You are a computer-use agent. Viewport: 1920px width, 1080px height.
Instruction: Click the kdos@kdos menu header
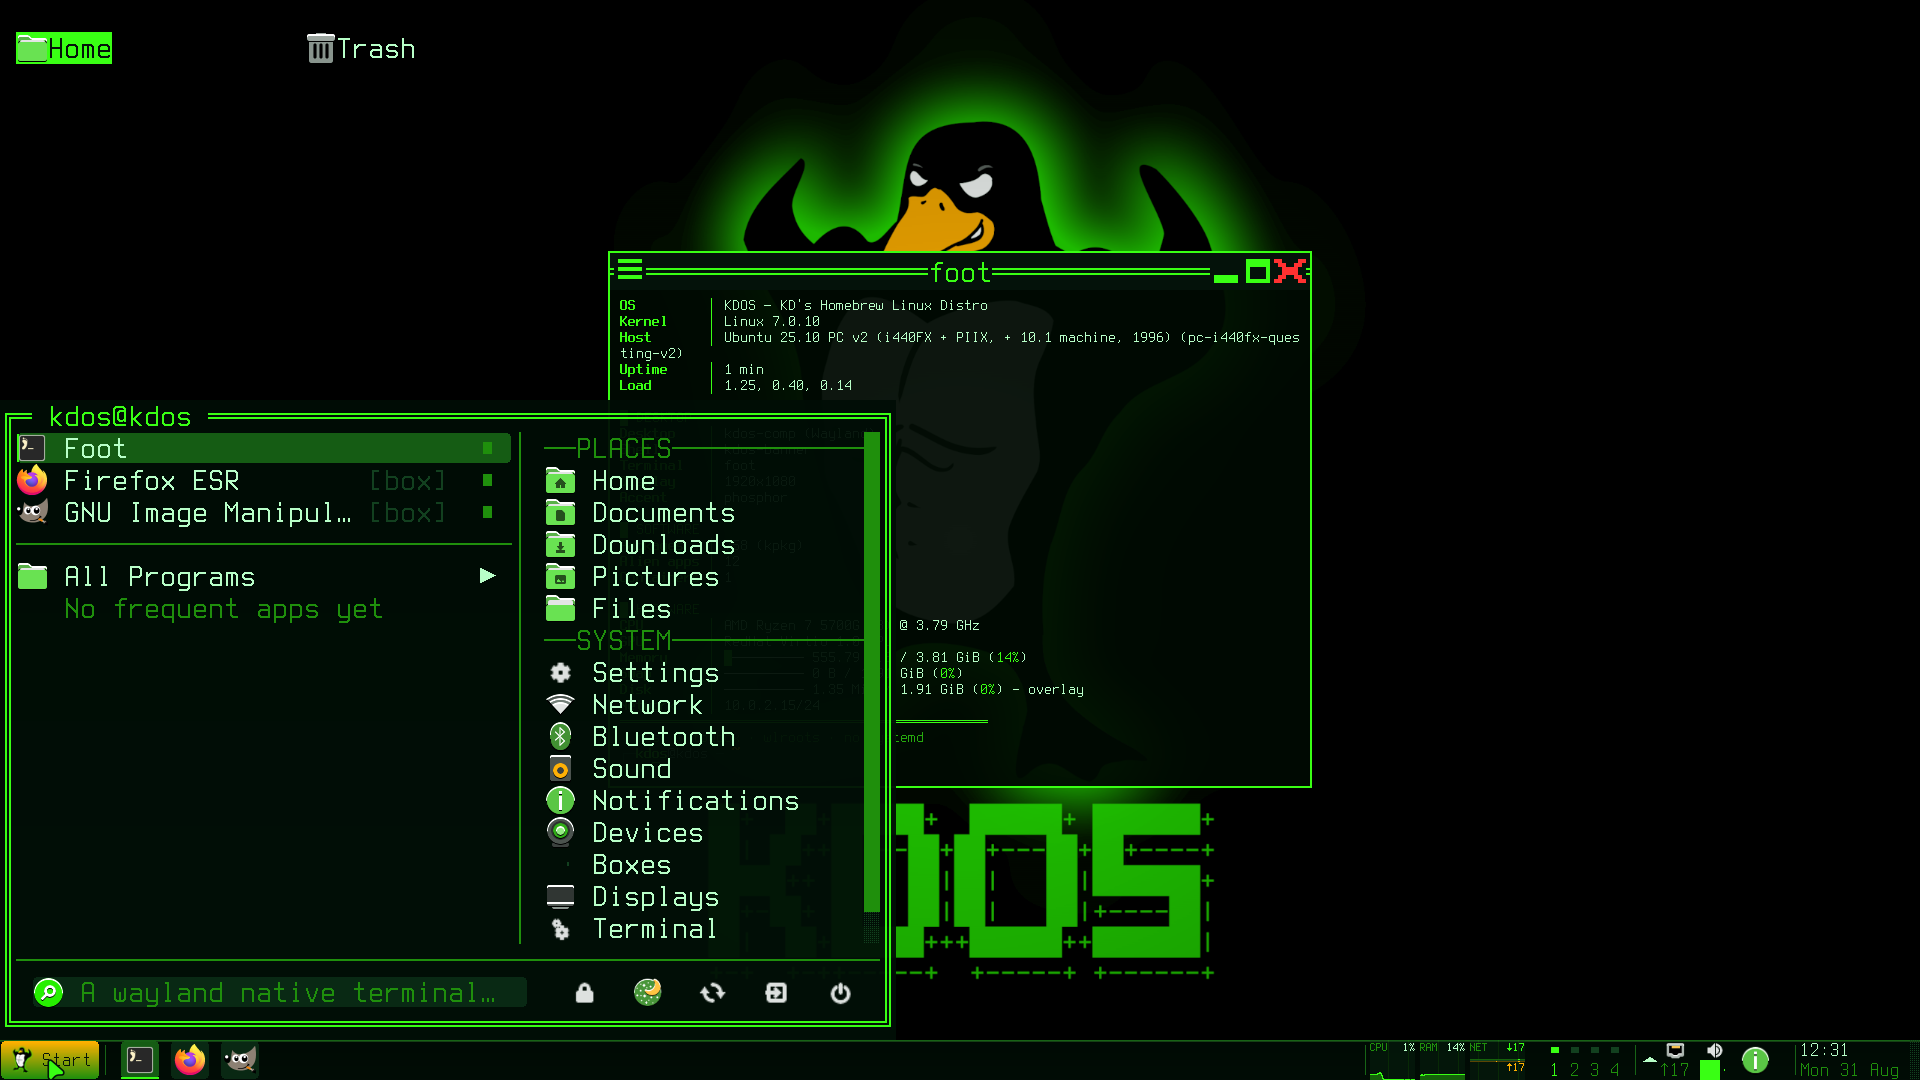coord(120,416)
